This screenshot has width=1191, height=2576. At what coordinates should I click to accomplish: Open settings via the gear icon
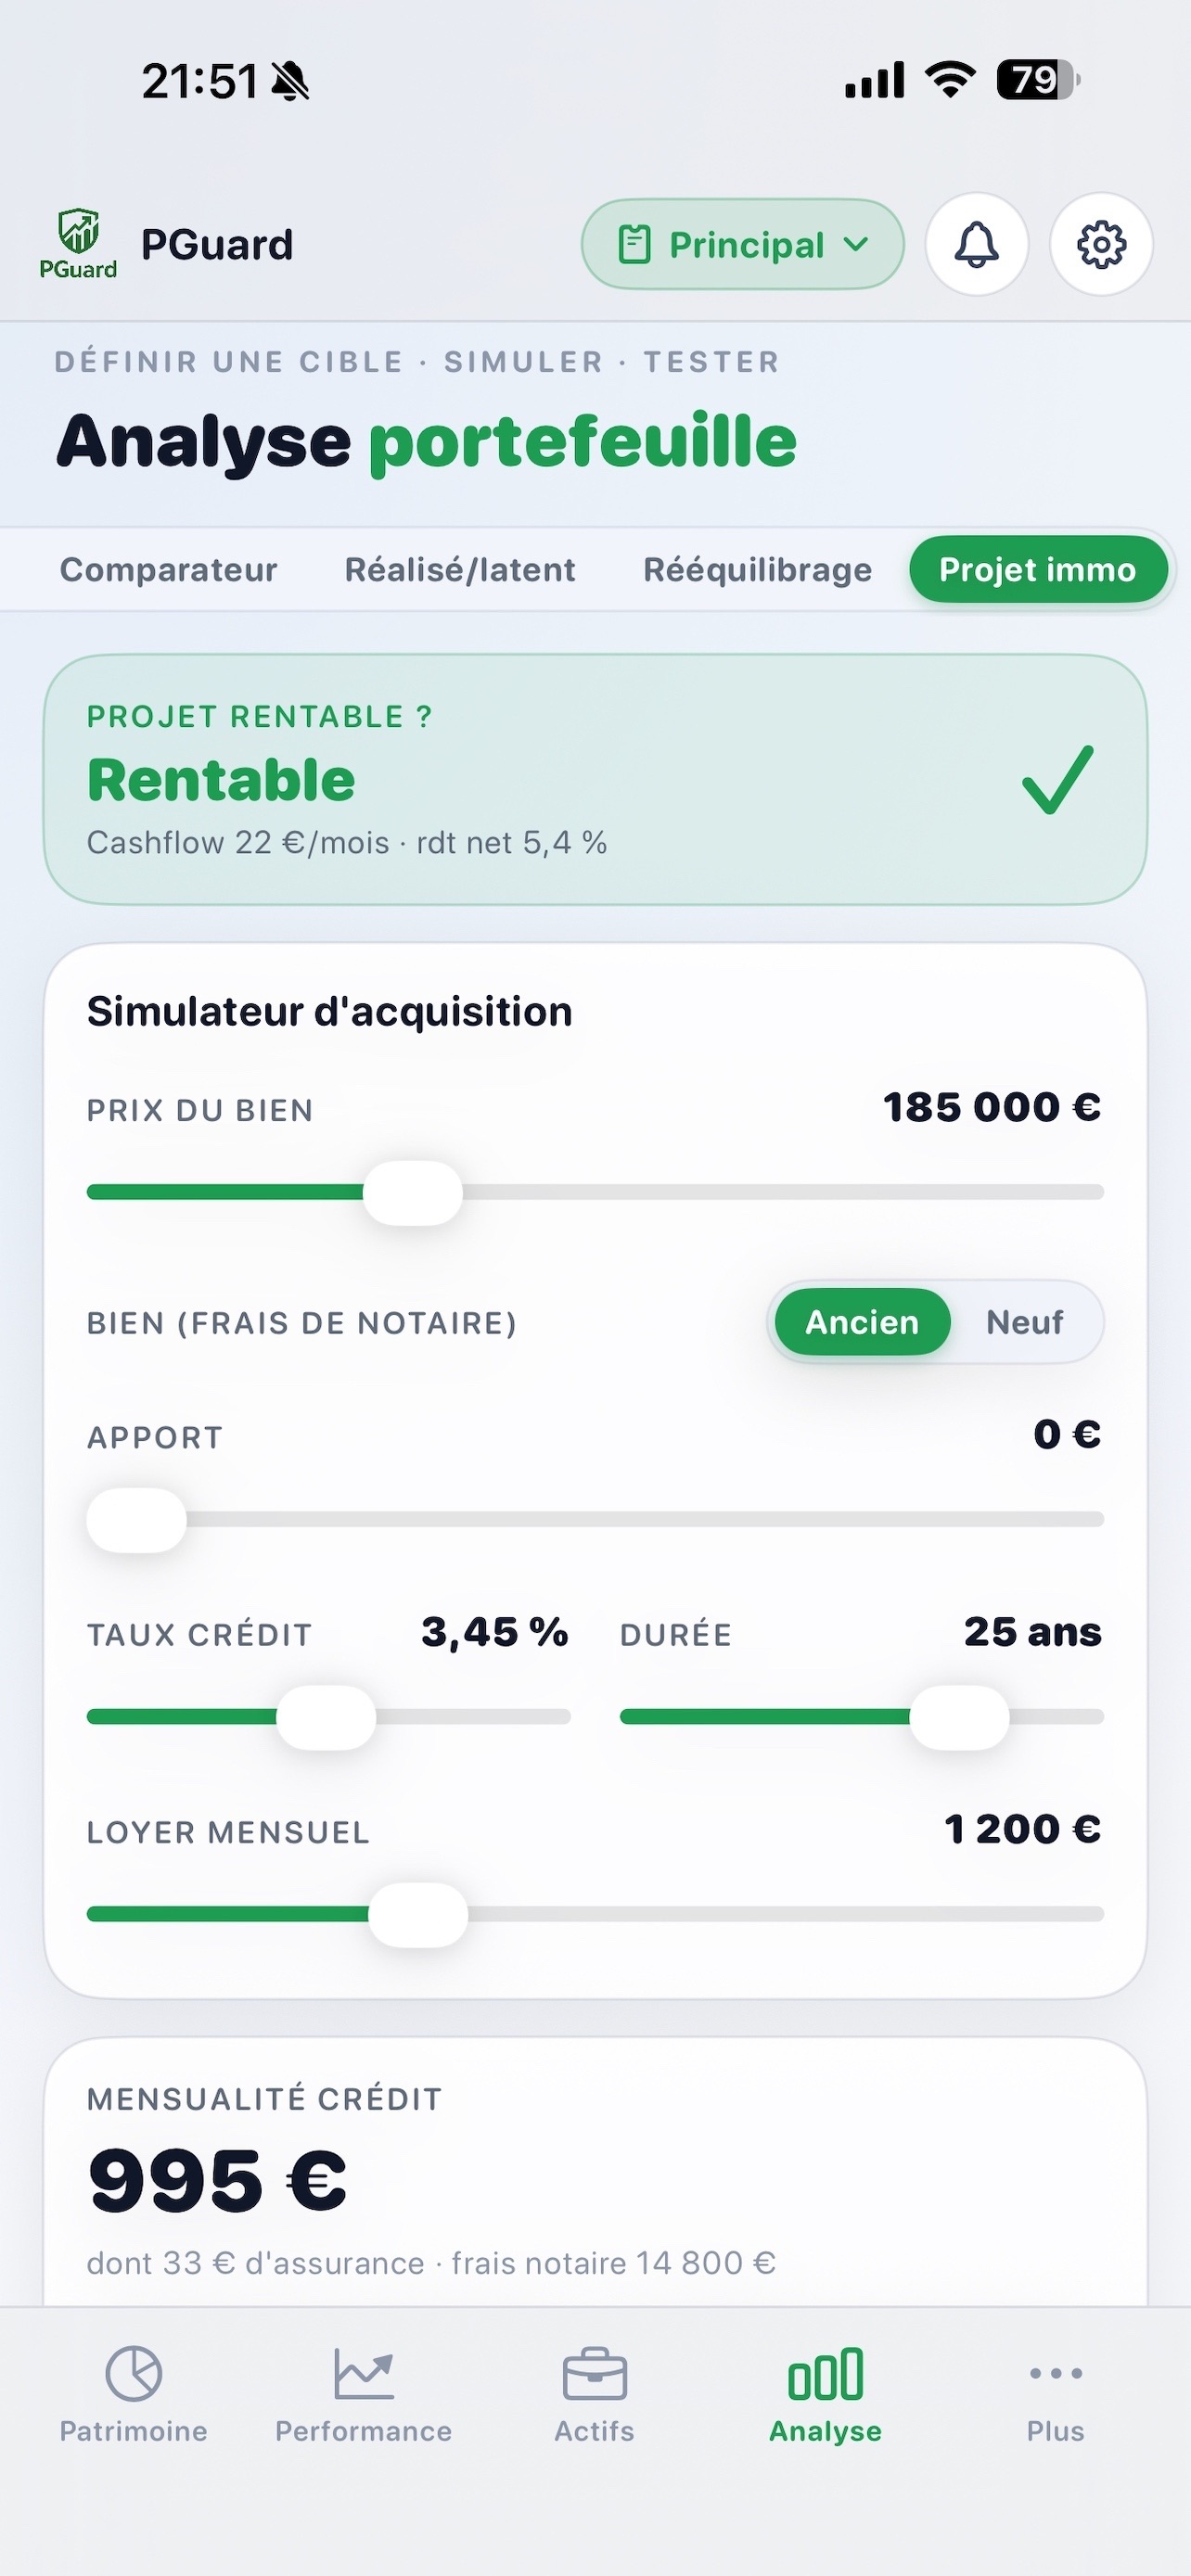coord(1101,244)
